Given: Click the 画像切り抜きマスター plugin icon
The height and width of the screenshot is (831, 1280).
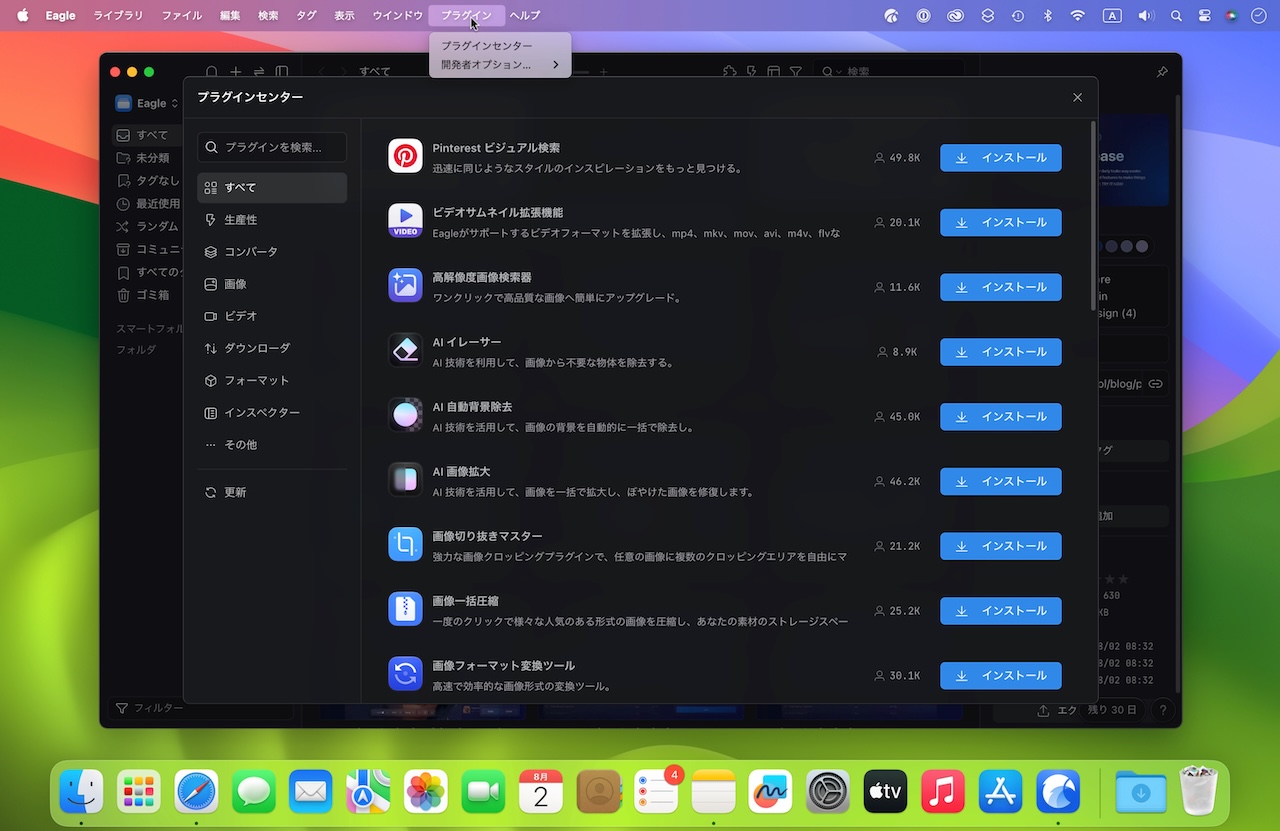Looking at the screenshot, I should point(405,545).
